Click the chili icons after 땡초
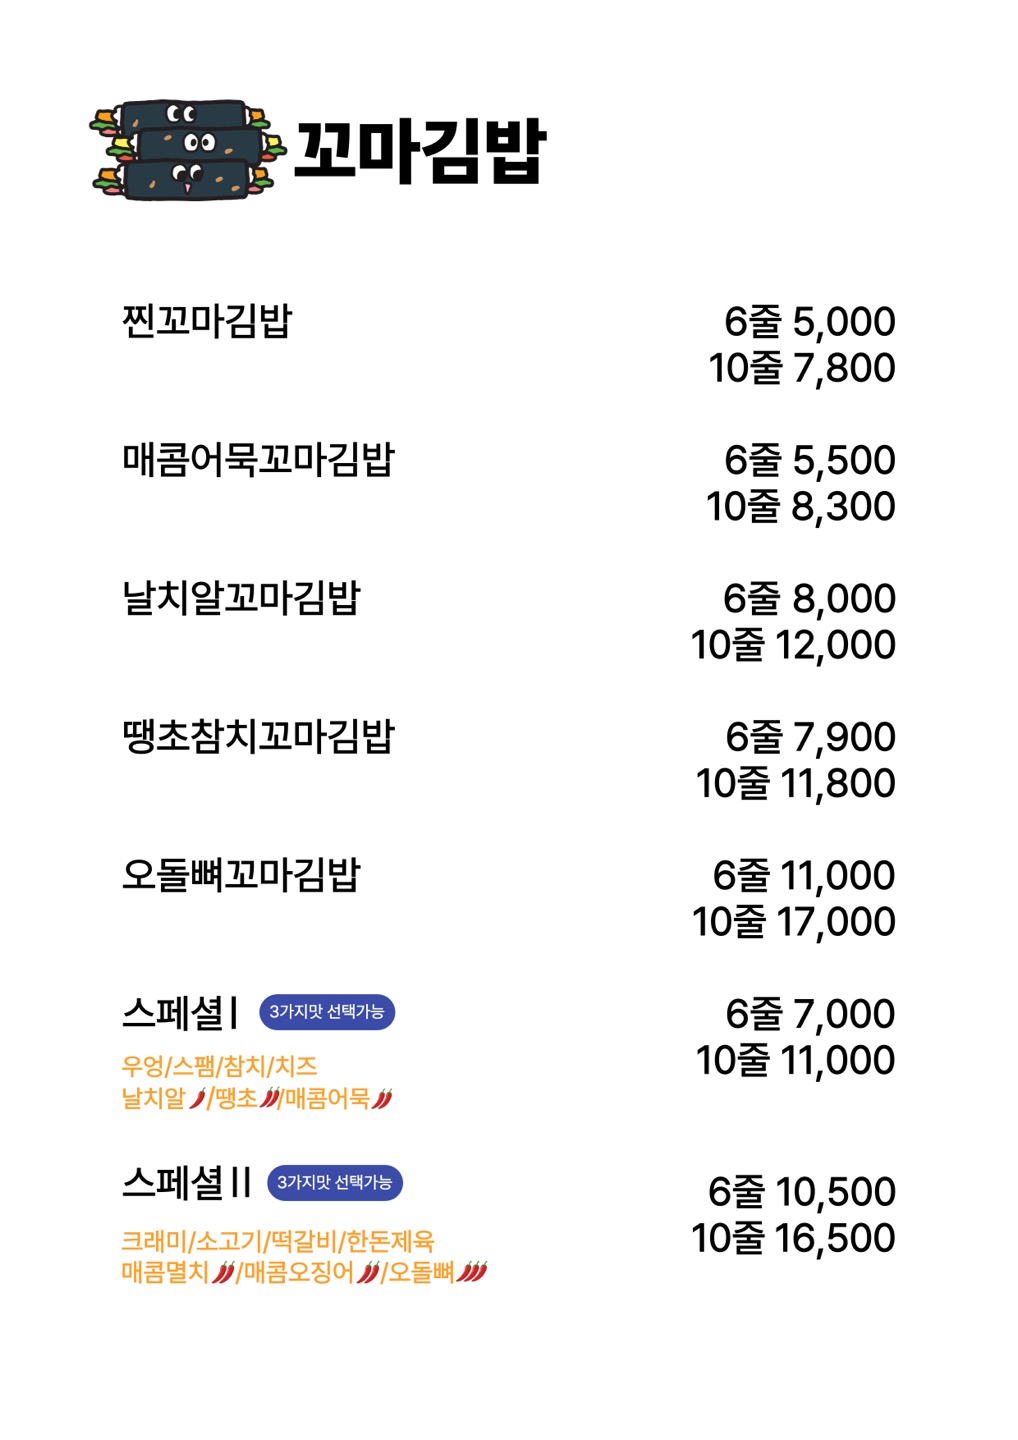 coord(270,1099)
